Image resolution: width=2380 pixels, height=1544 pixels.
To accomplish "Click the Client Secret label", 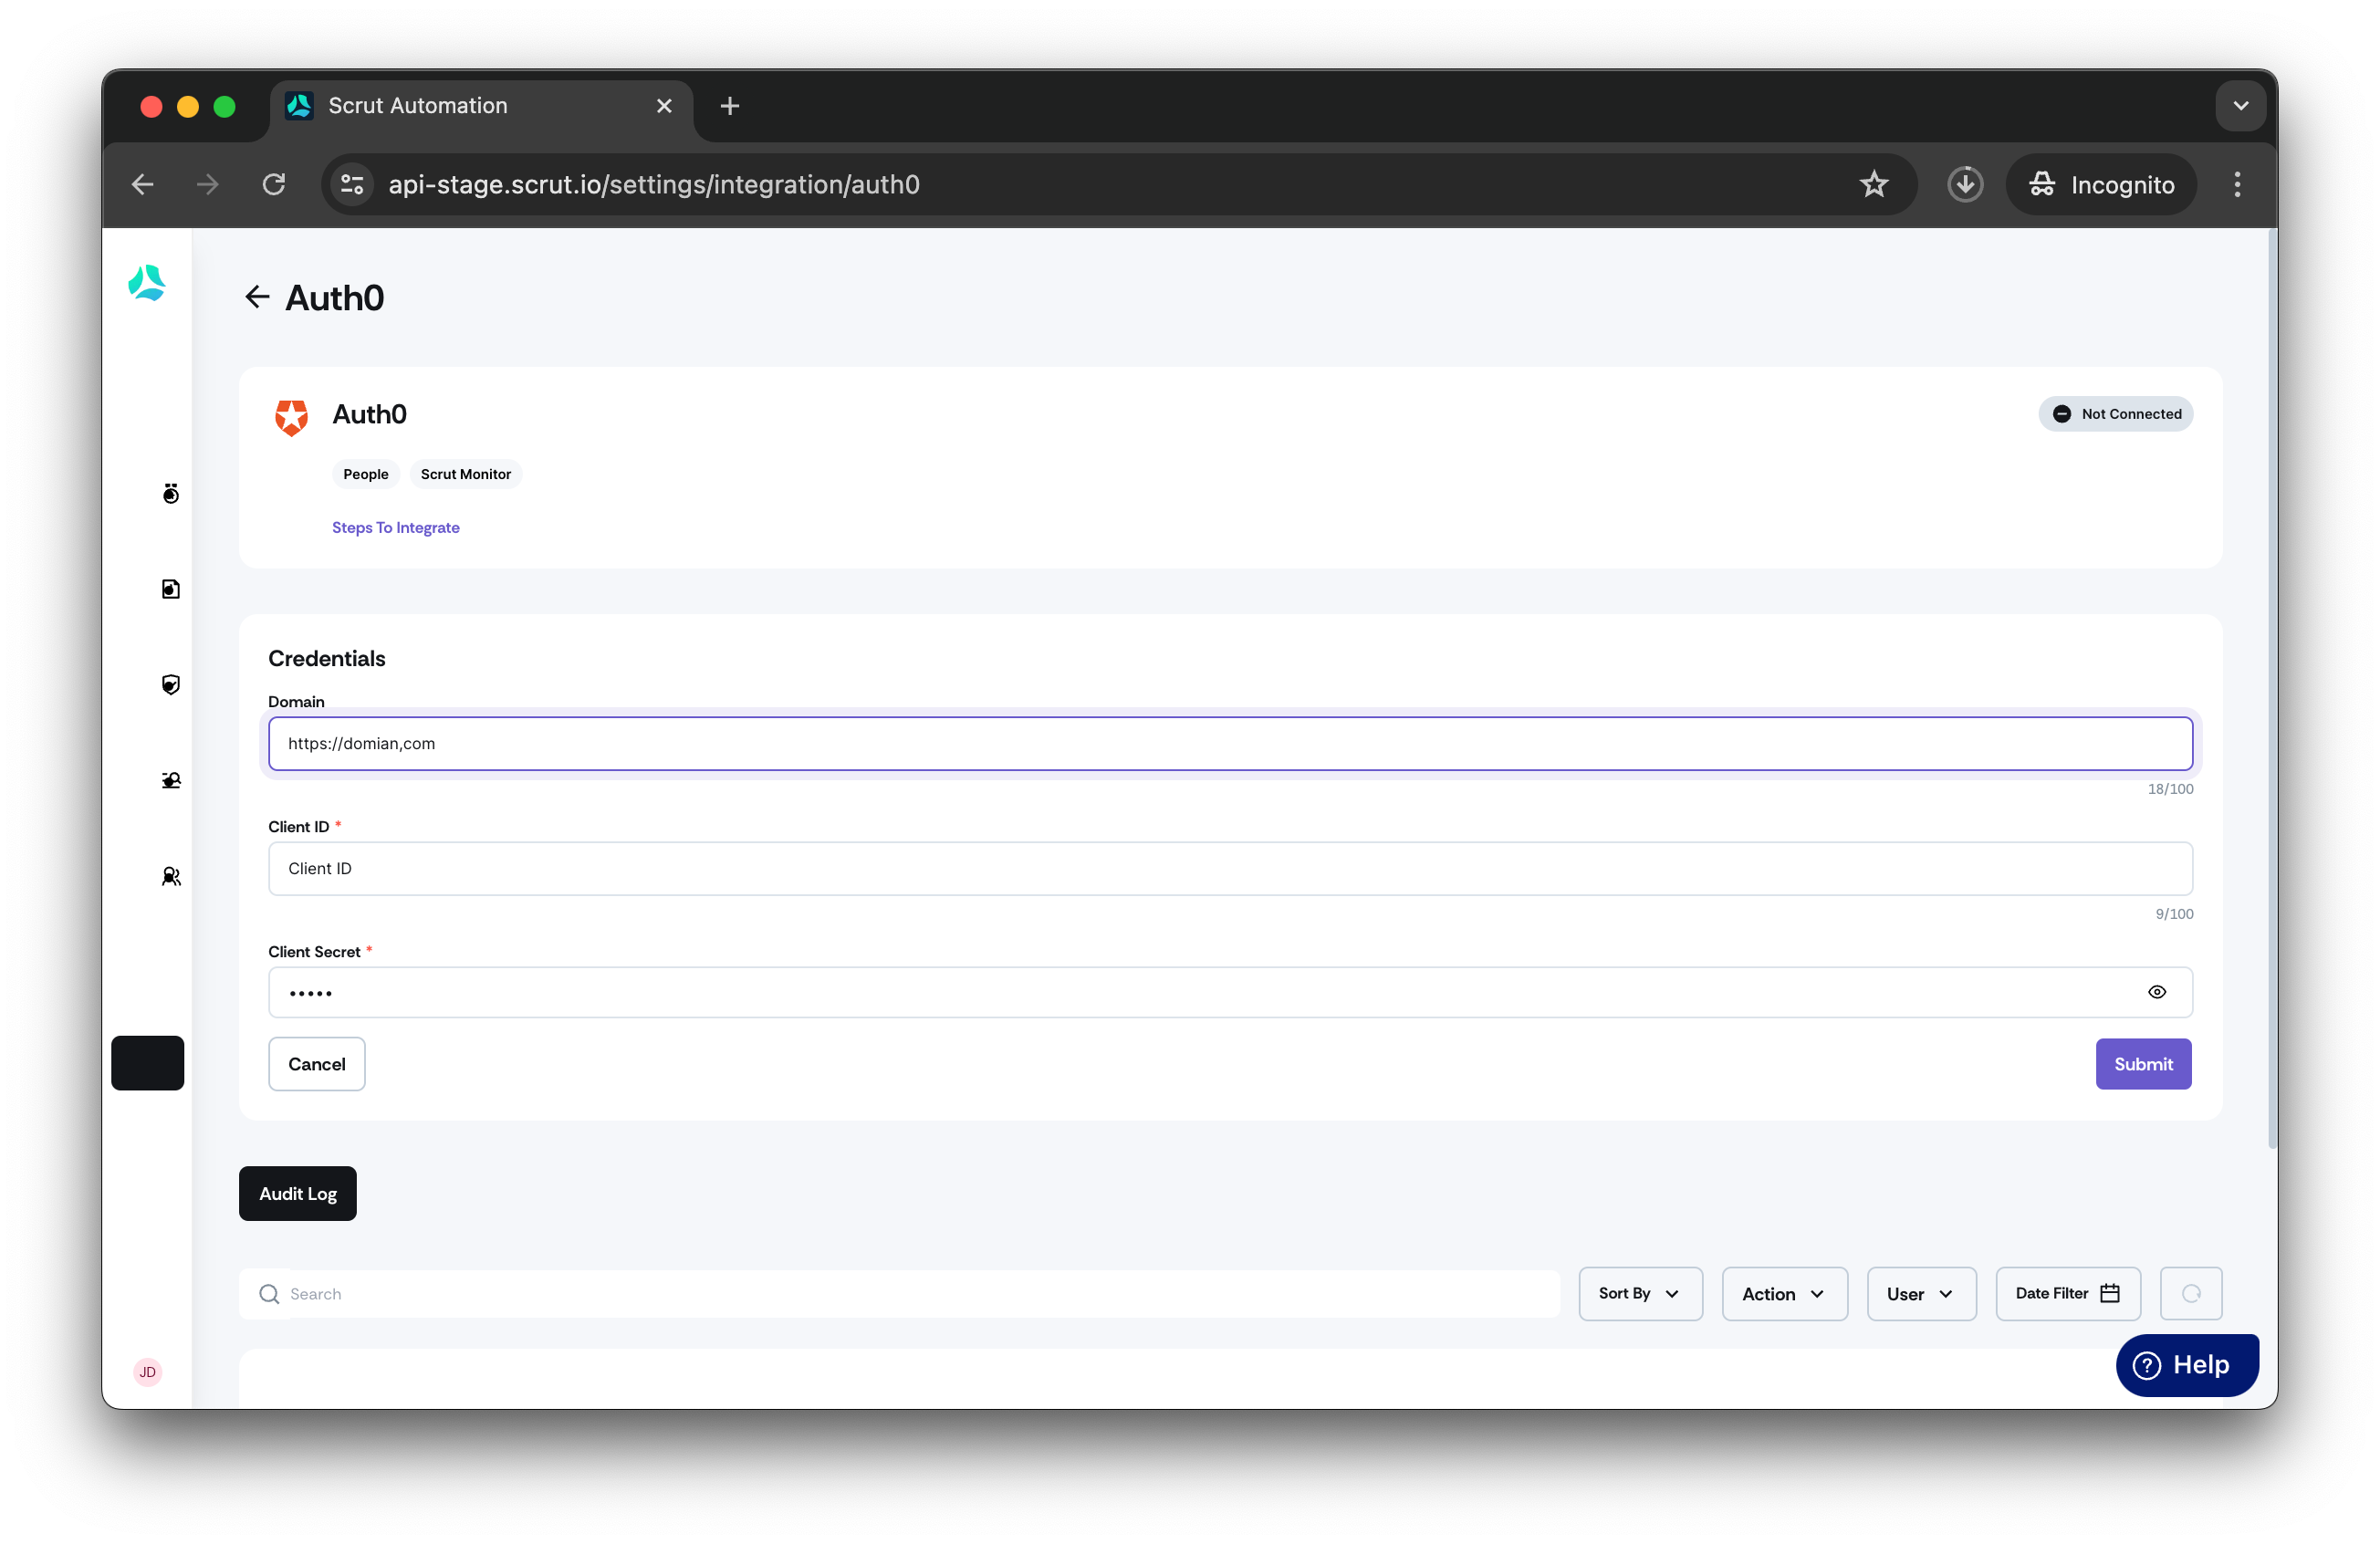I will click(314, 951).
